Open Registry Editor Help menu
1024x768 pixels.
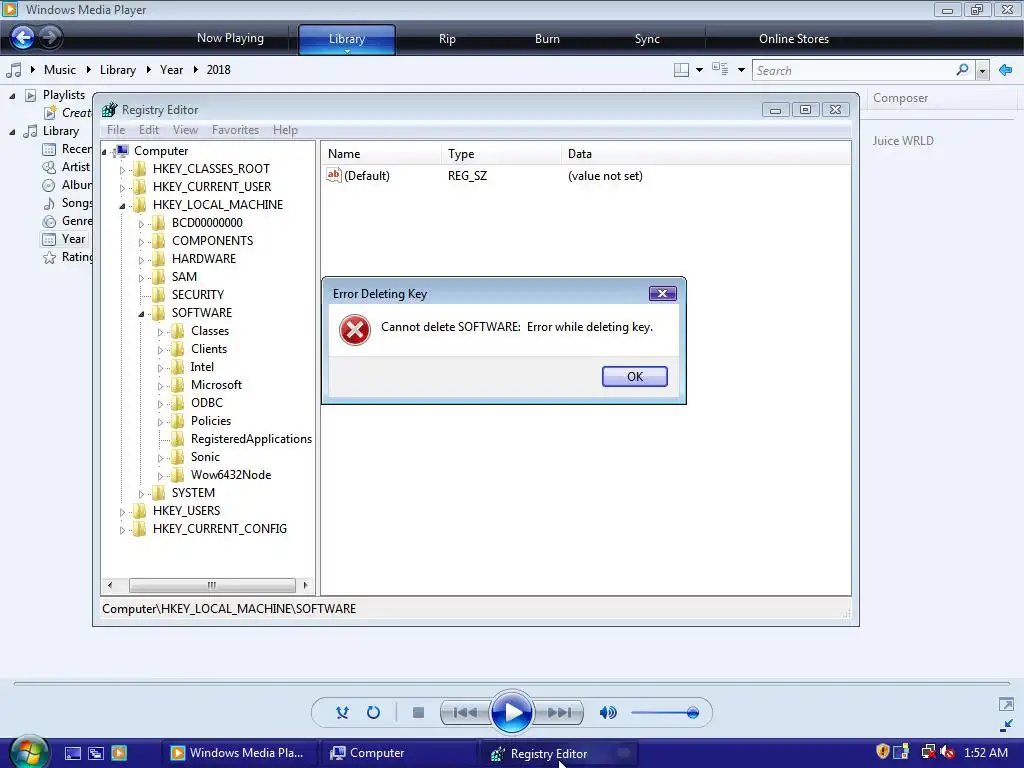tap(285, 130)
